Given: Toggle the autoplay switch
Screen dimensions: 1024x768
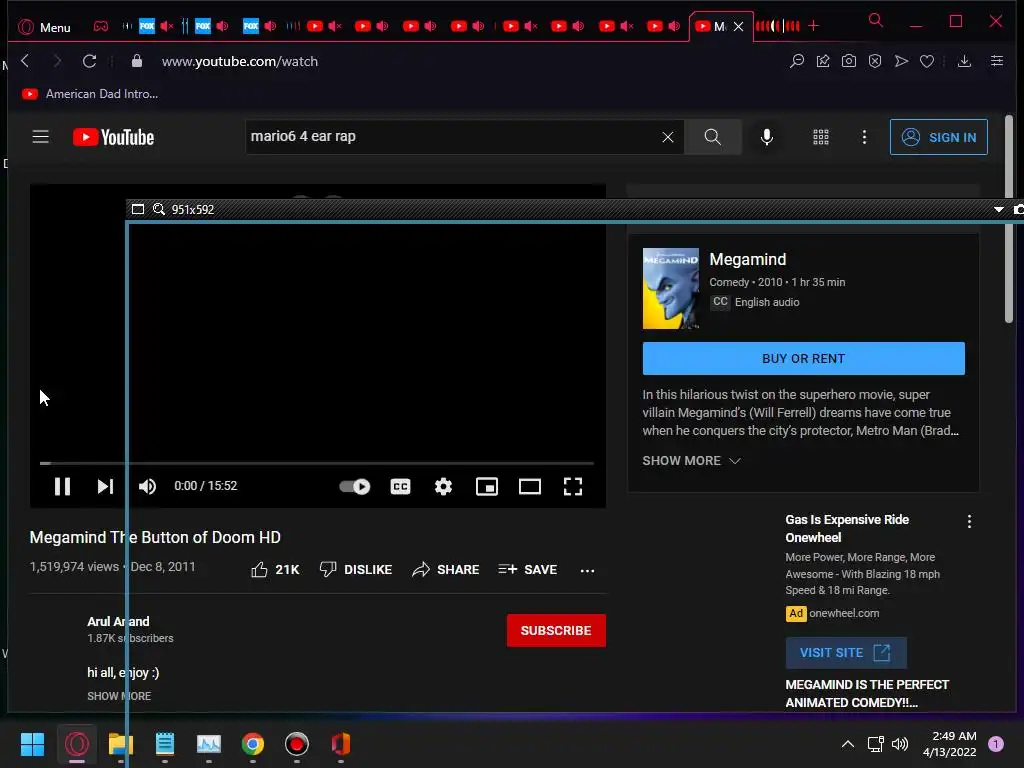Looking at the screenshot, I should (355, 487).
